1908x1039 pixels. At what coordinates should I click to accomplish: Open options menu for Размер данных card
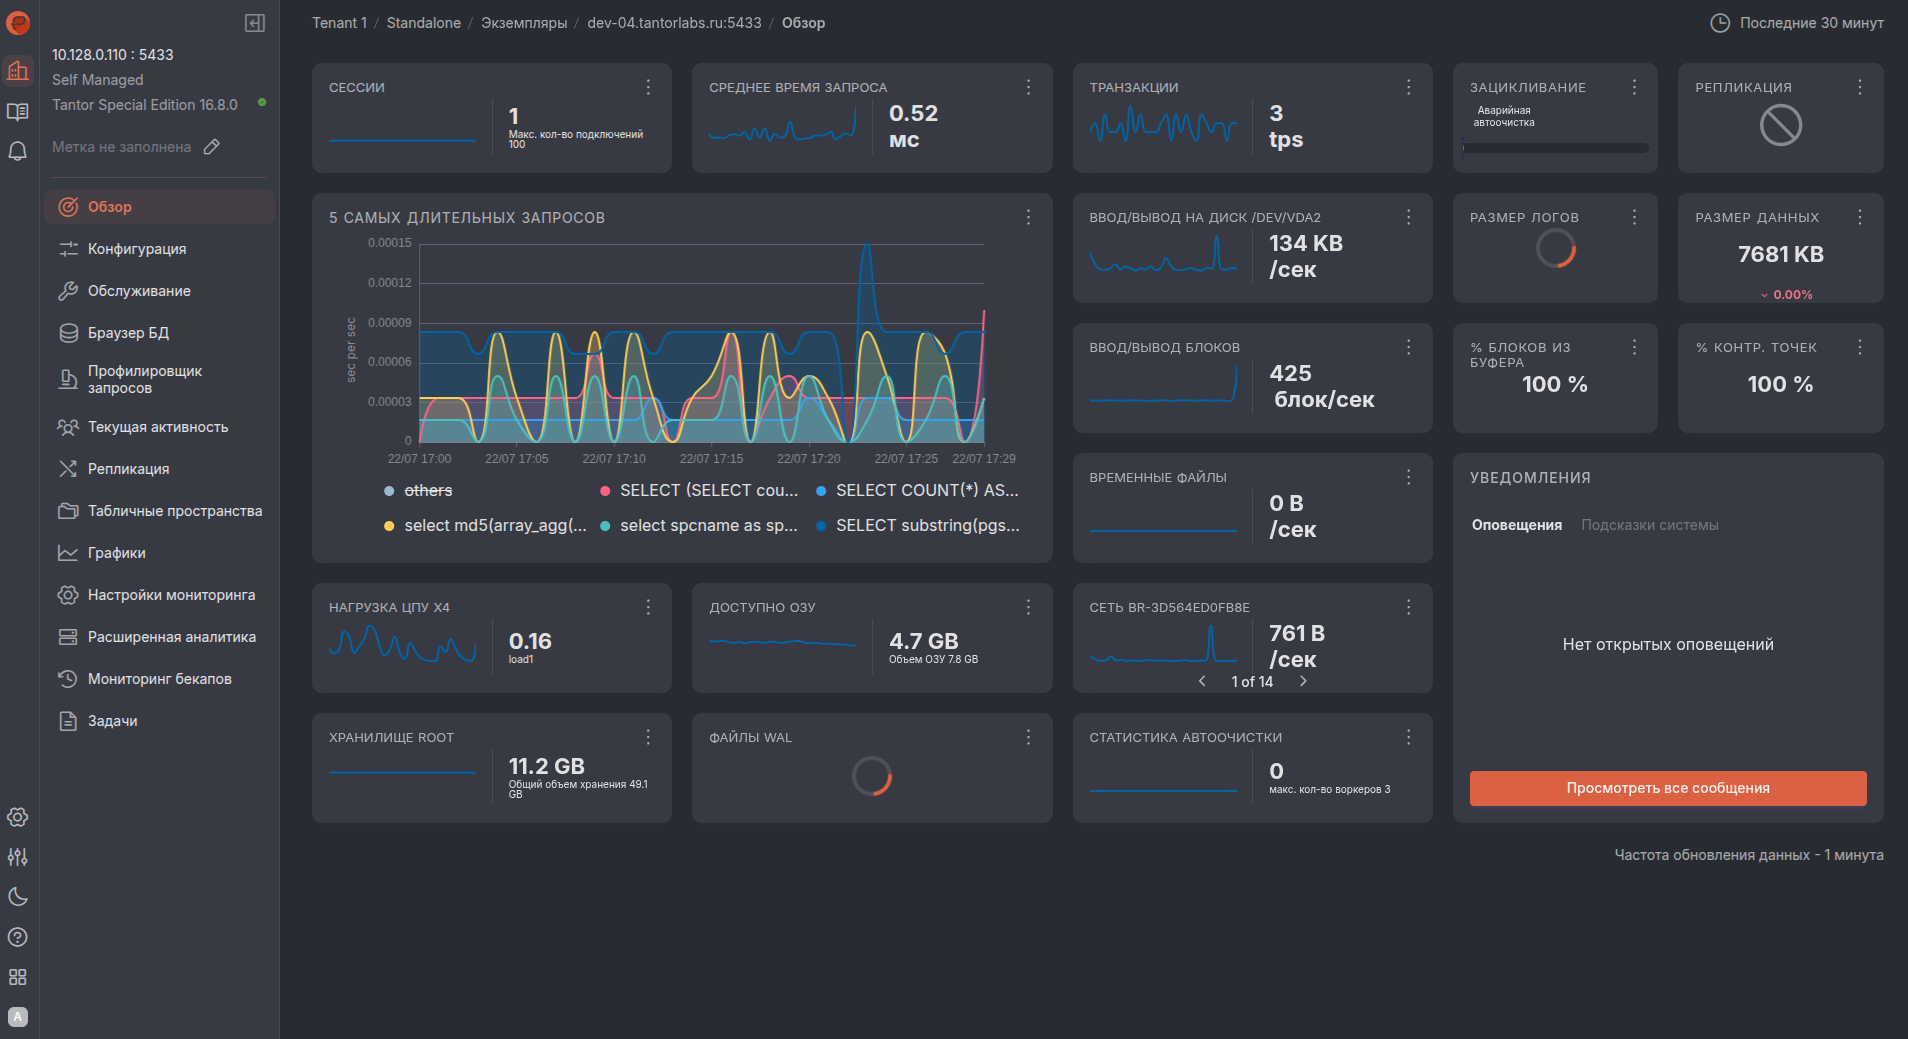[1859, 217]
